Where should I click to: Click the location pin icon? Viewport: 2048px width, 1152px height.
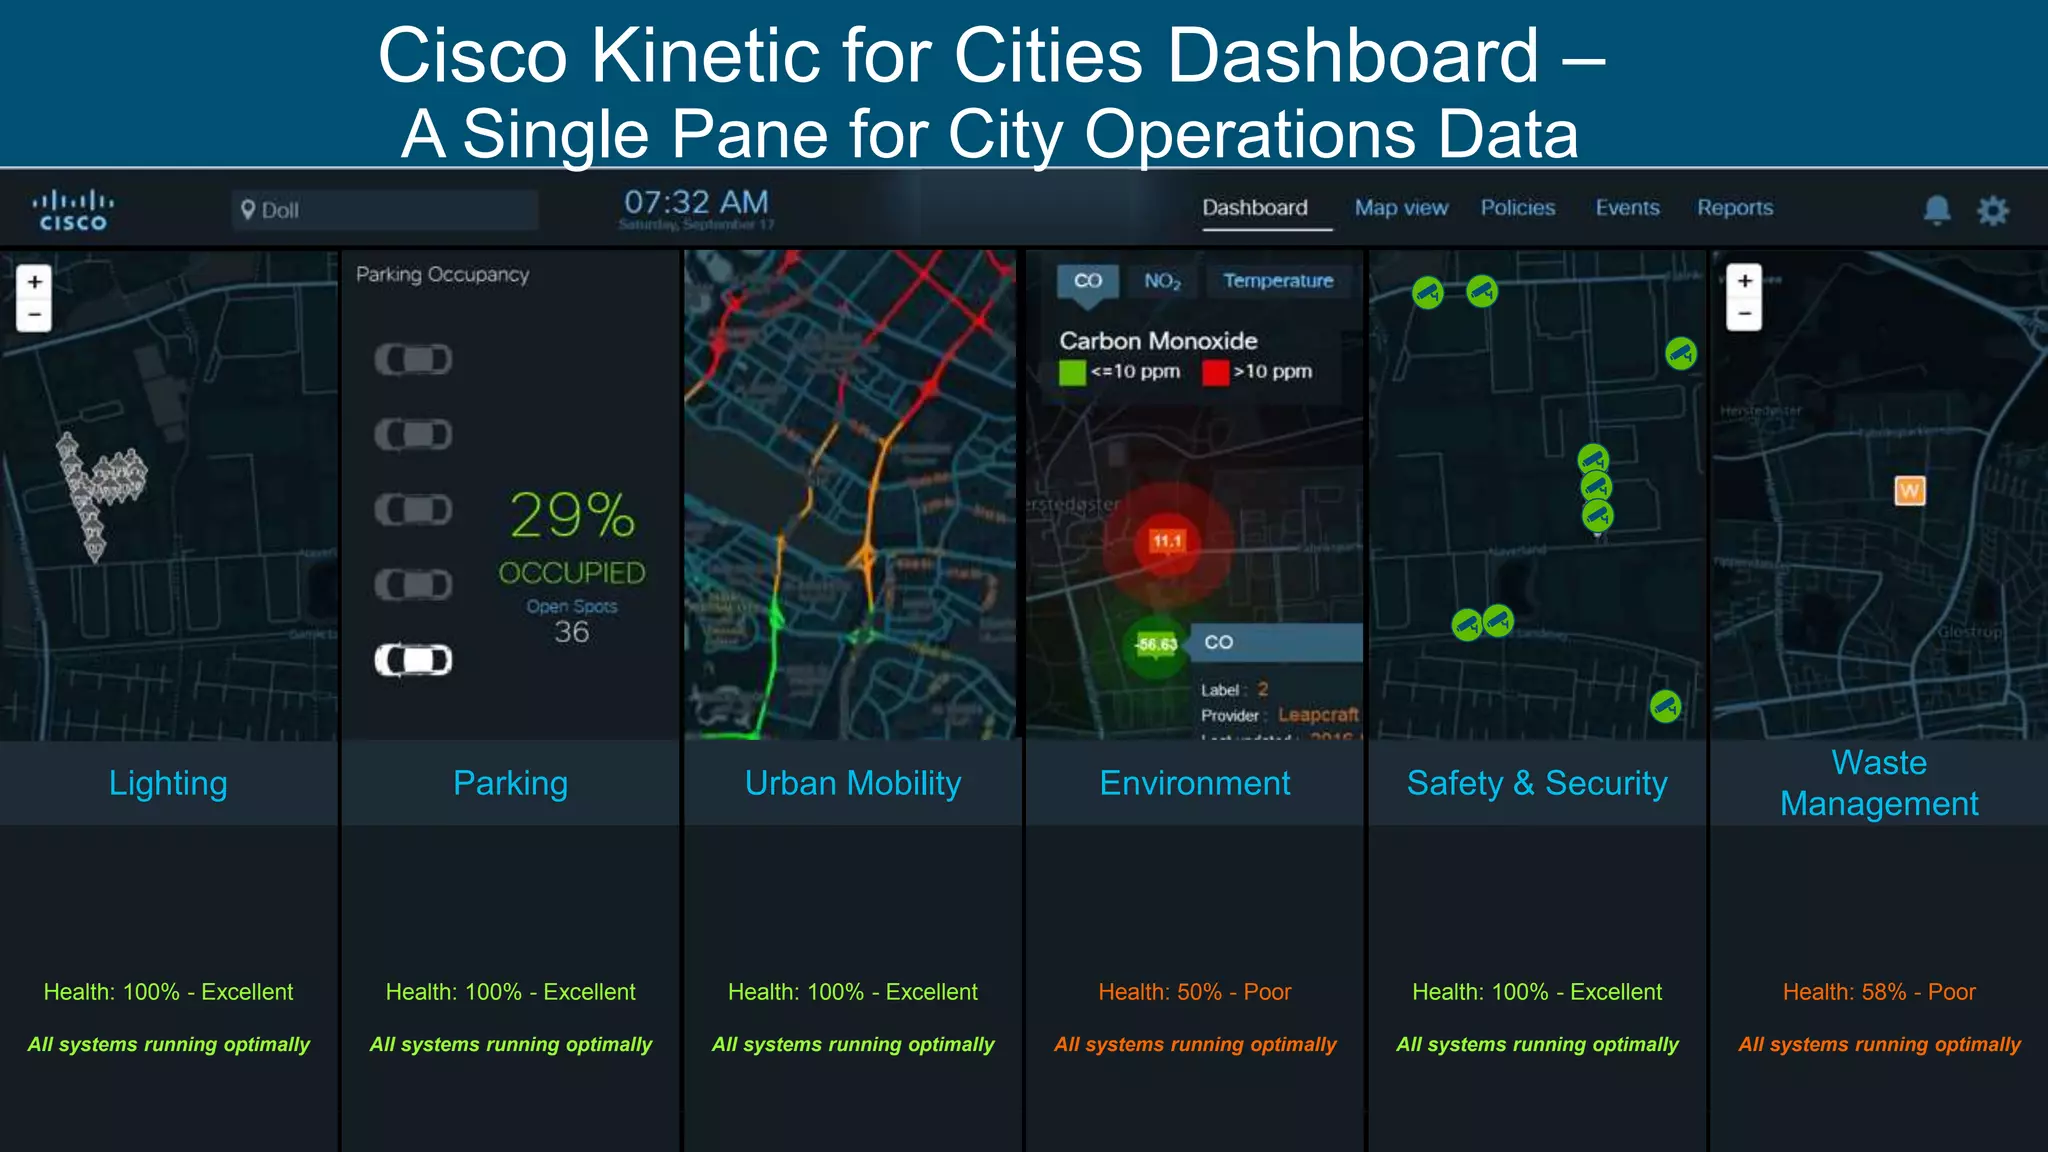(248, 209)
